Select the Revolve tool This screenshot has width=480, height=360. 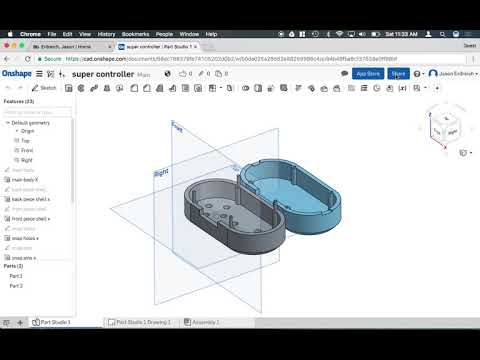pos(81,88)
